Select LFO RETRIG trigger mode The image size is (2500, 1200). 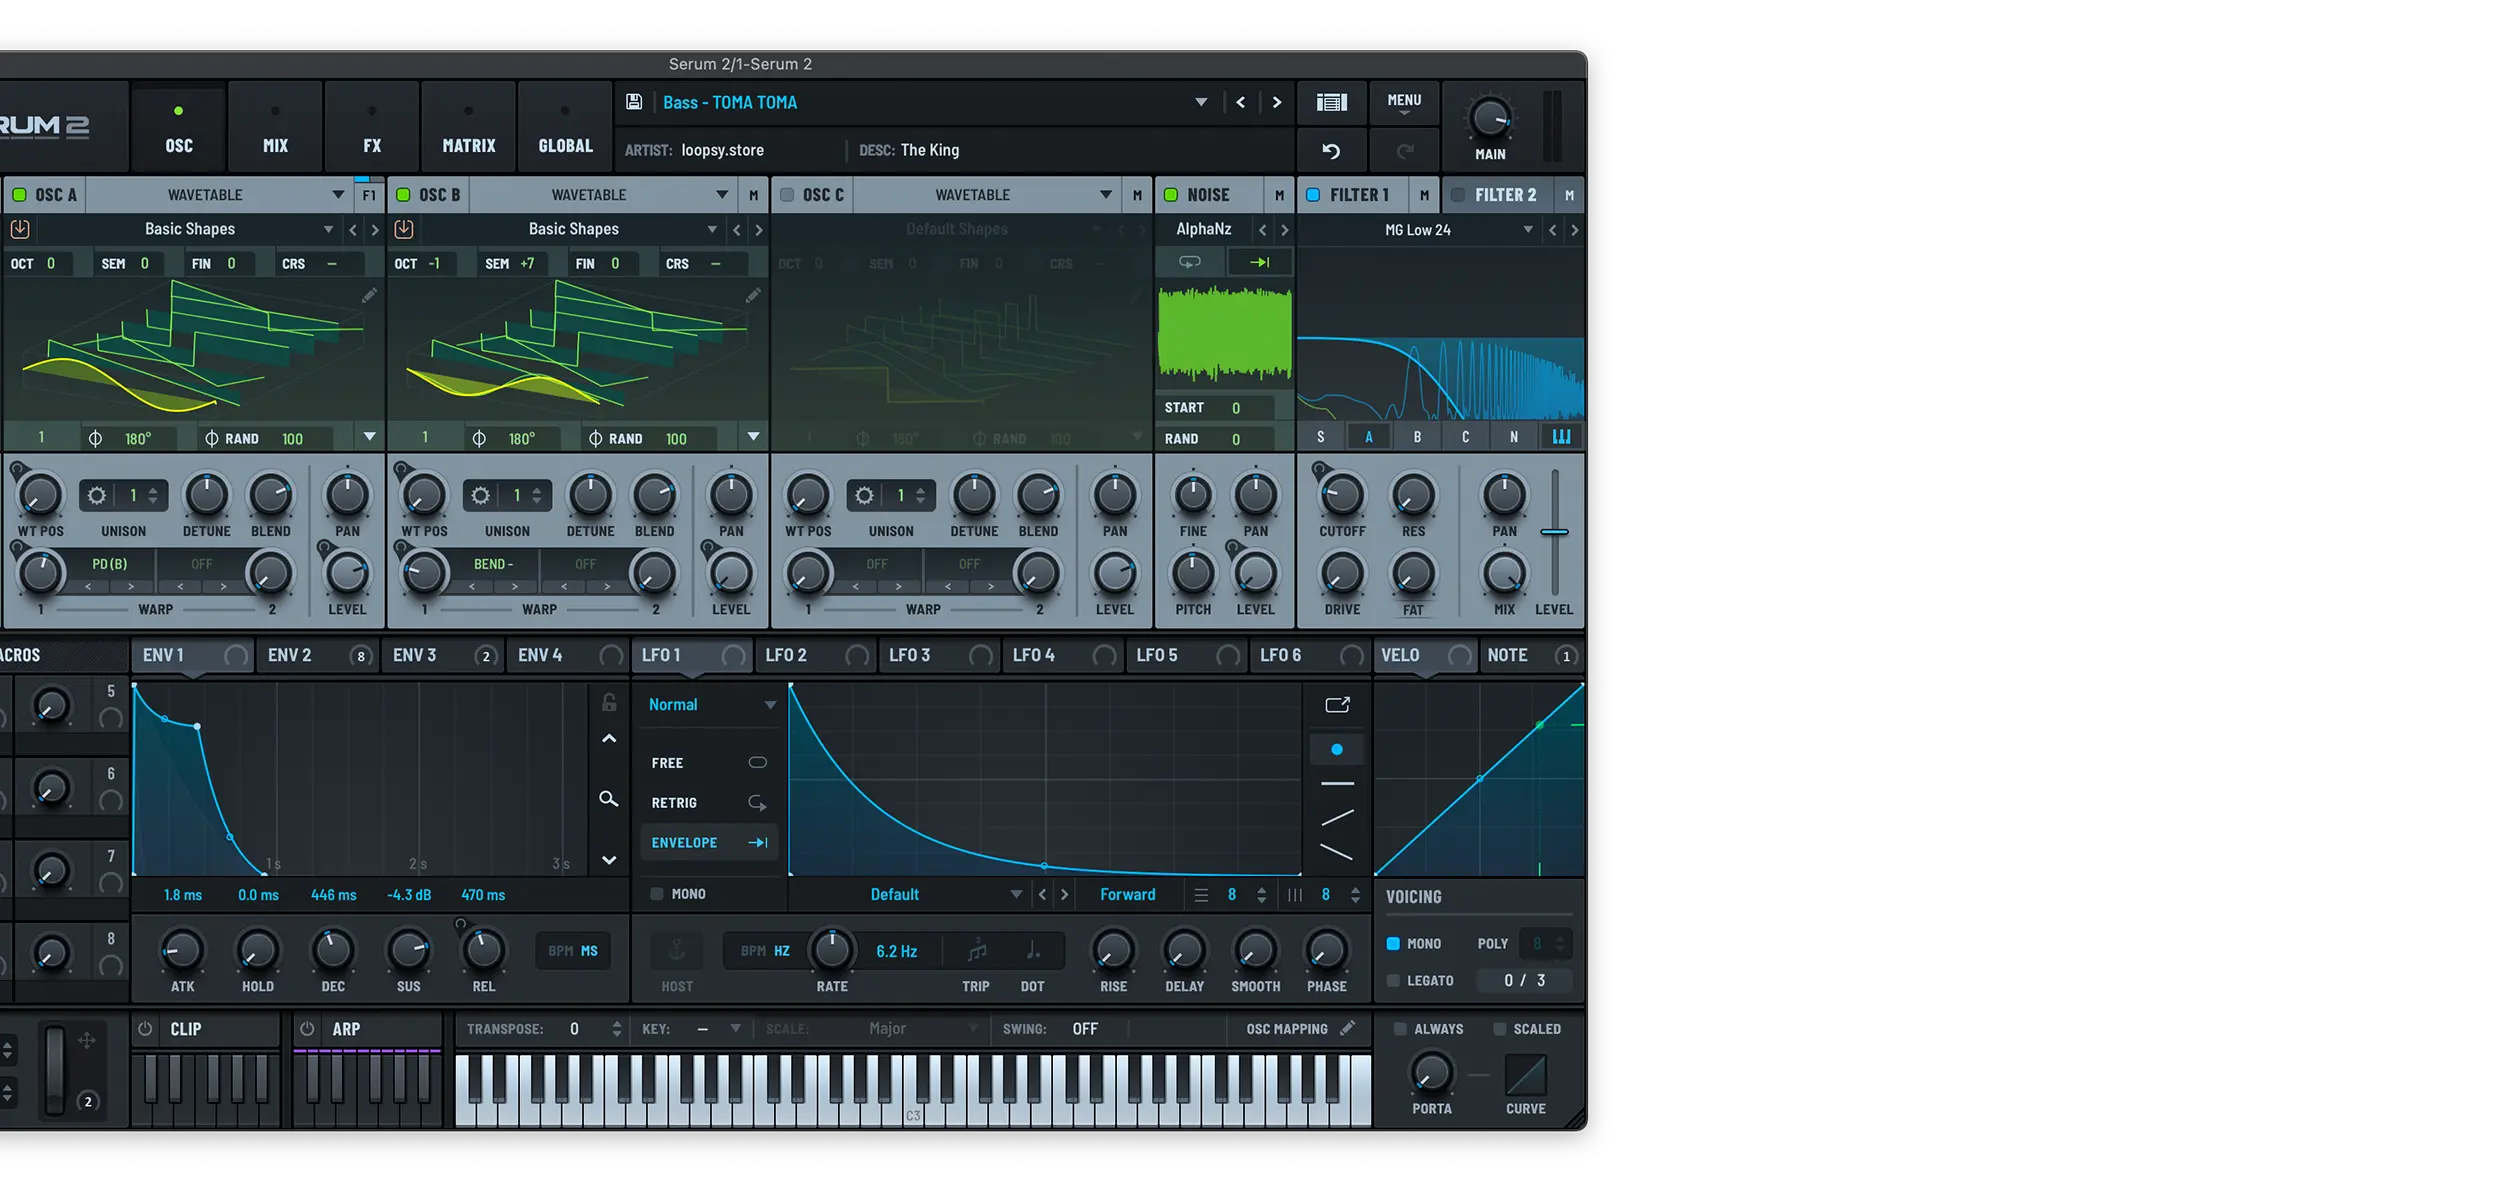709,803
